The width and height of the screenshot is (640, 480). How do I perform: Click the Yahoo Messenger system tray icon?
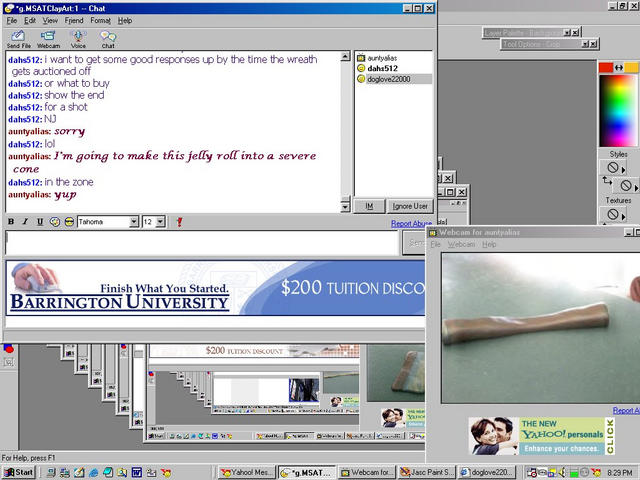tap(596, 473)
